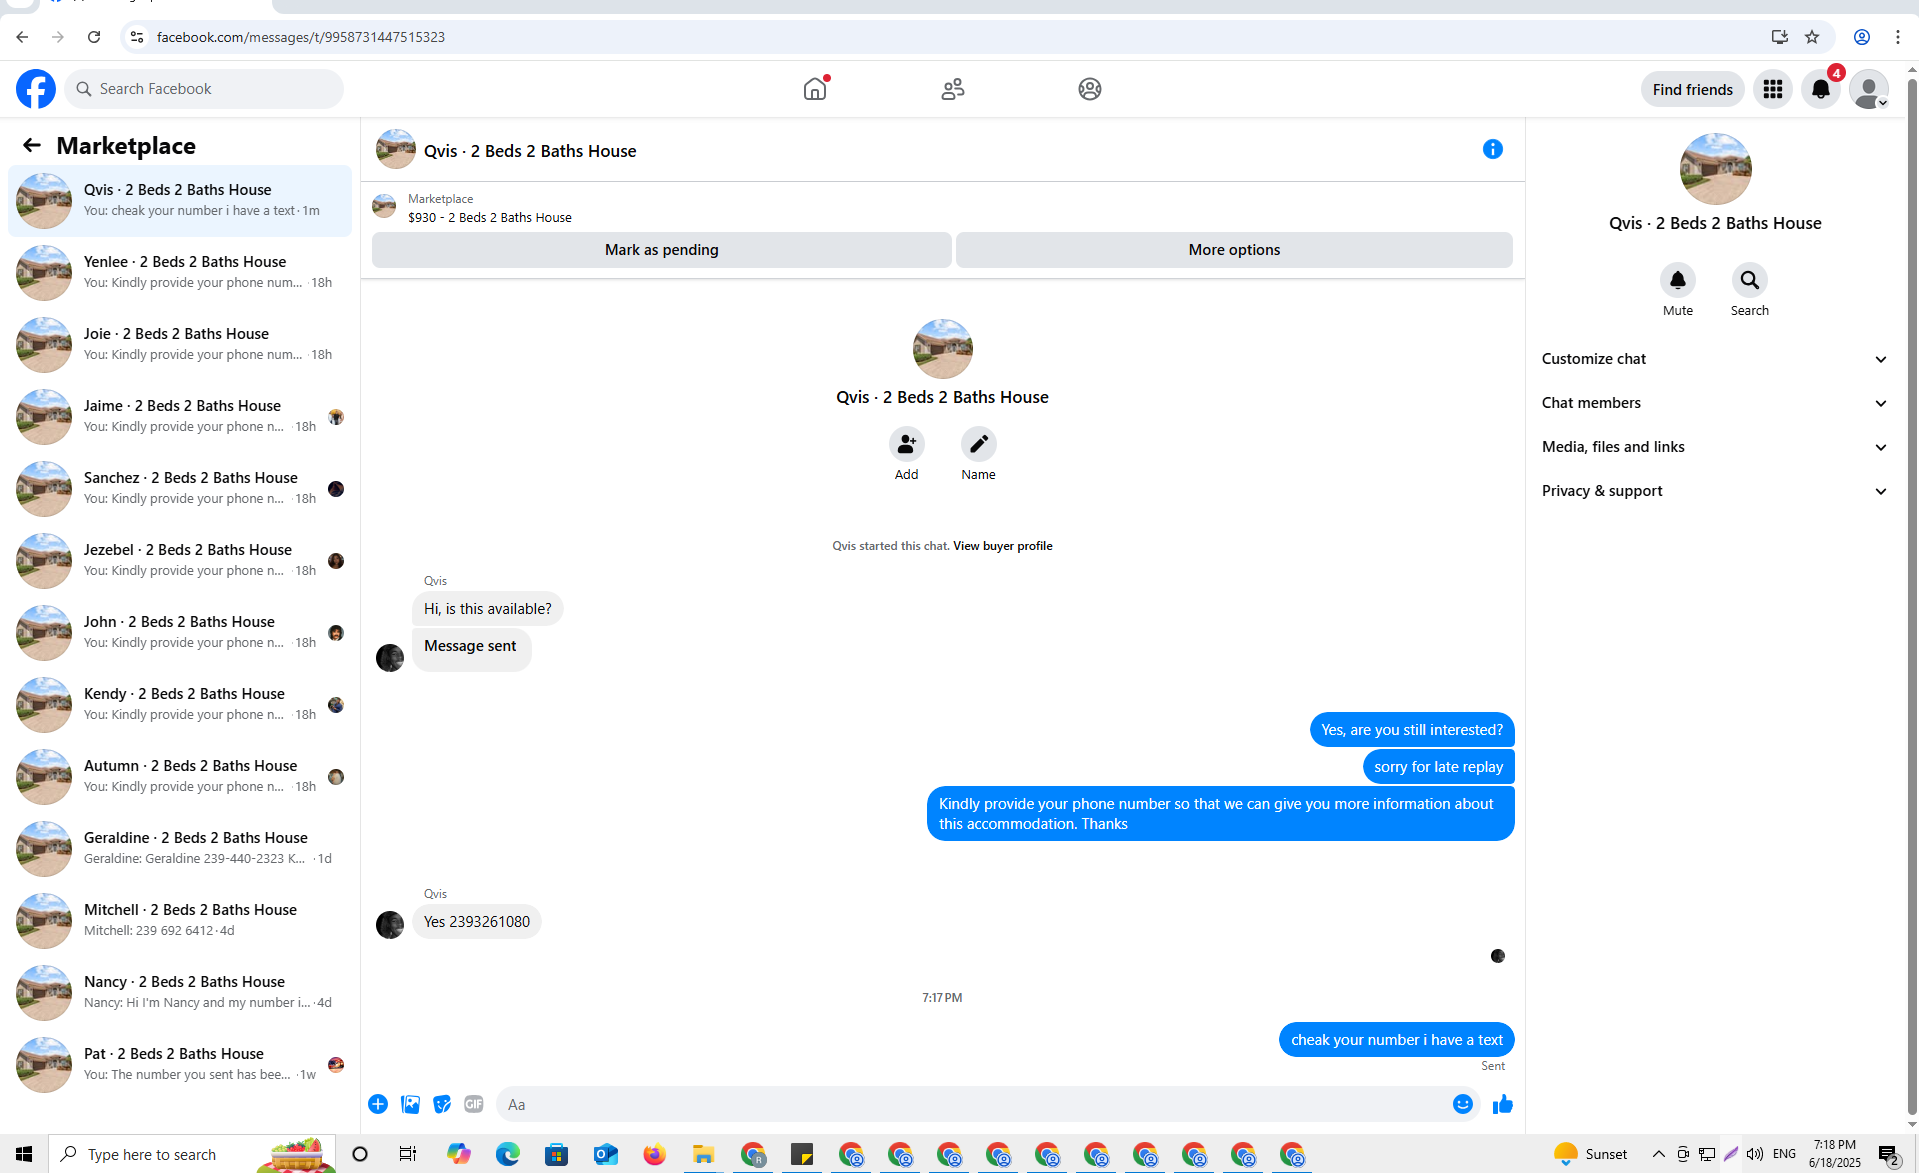Open the Jaime conversation

tap(180, 417)
